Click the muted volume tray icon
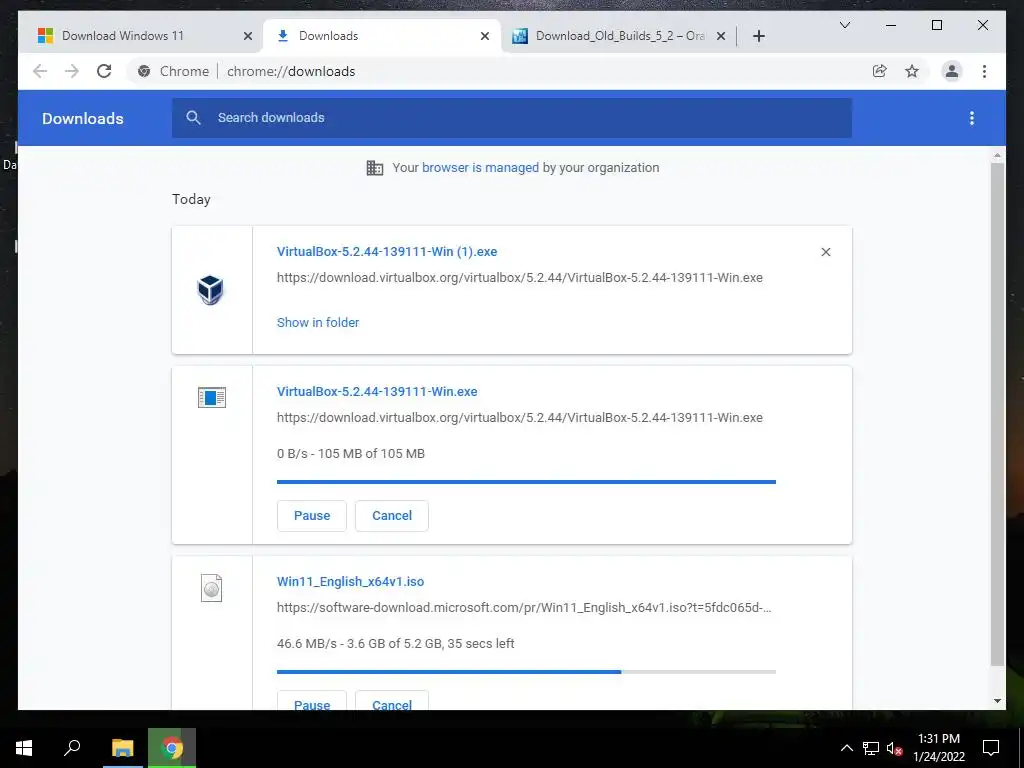1024x768 pixels. [894, 748]
